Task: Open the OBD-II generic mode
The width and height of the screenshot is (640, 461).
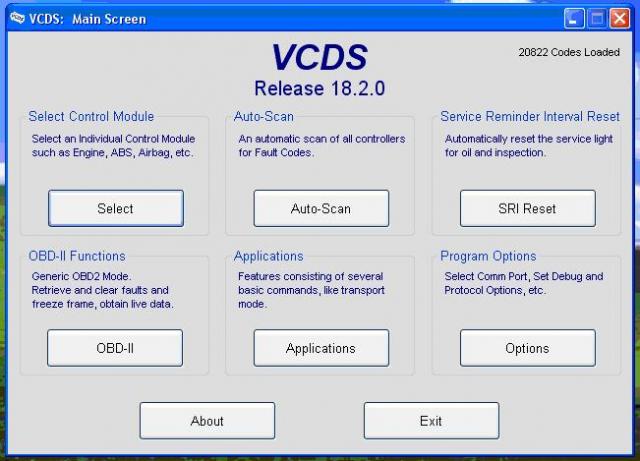Action: coord(115,348)
